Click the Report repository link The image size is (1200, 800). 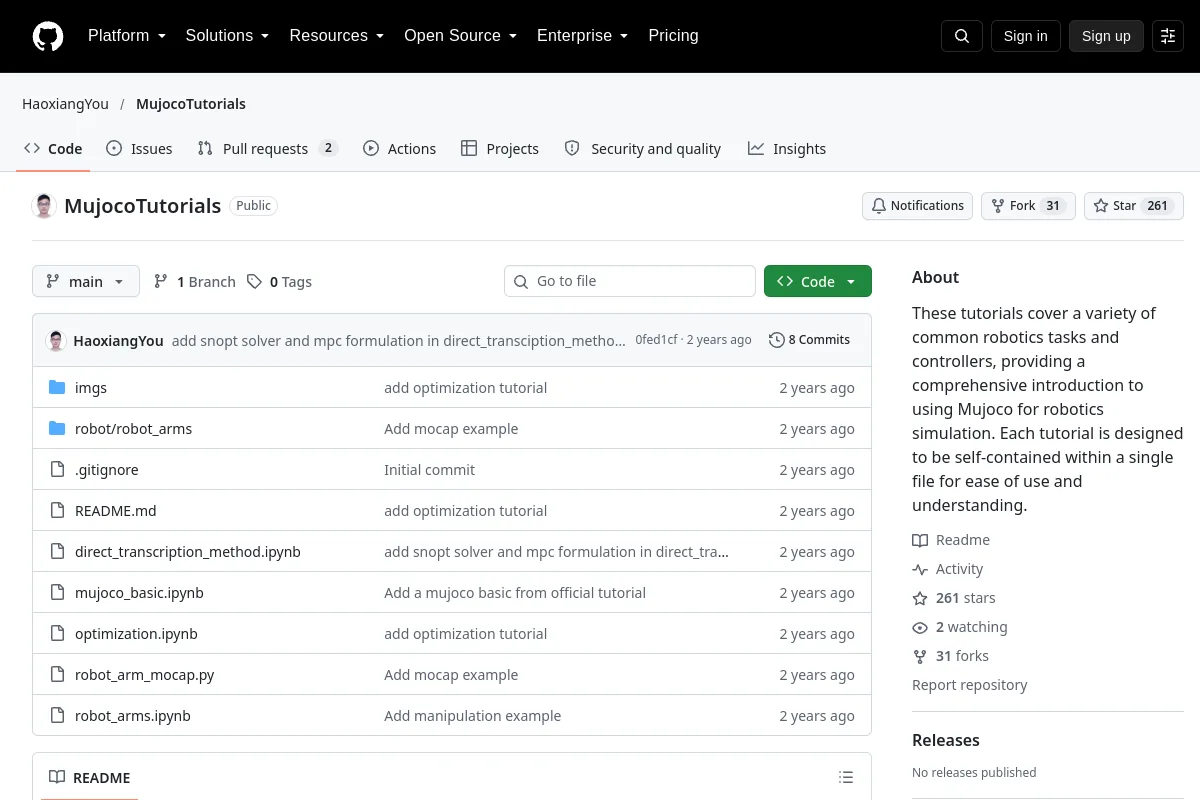point(970,685)
